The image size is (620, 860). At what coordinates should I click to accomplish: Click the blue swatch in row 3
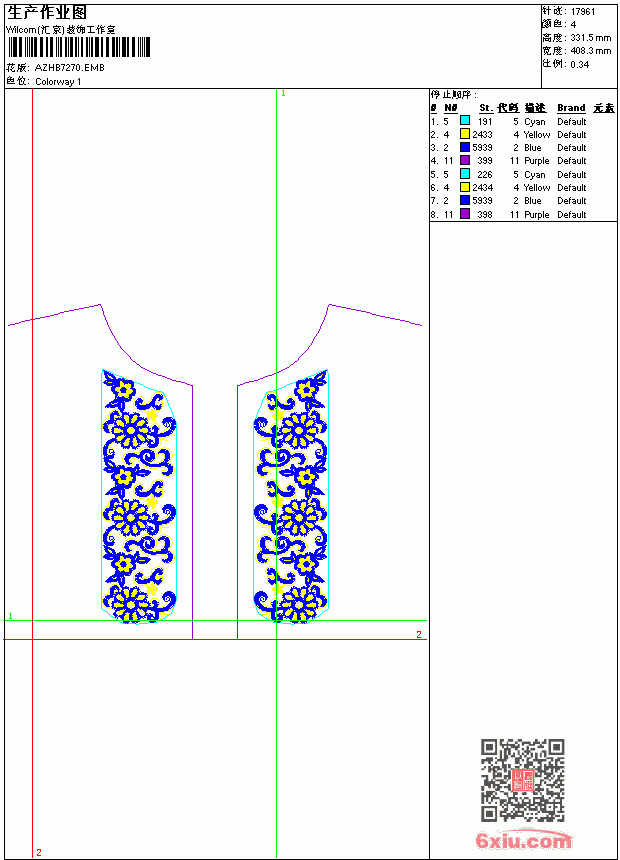pos(465,147)
